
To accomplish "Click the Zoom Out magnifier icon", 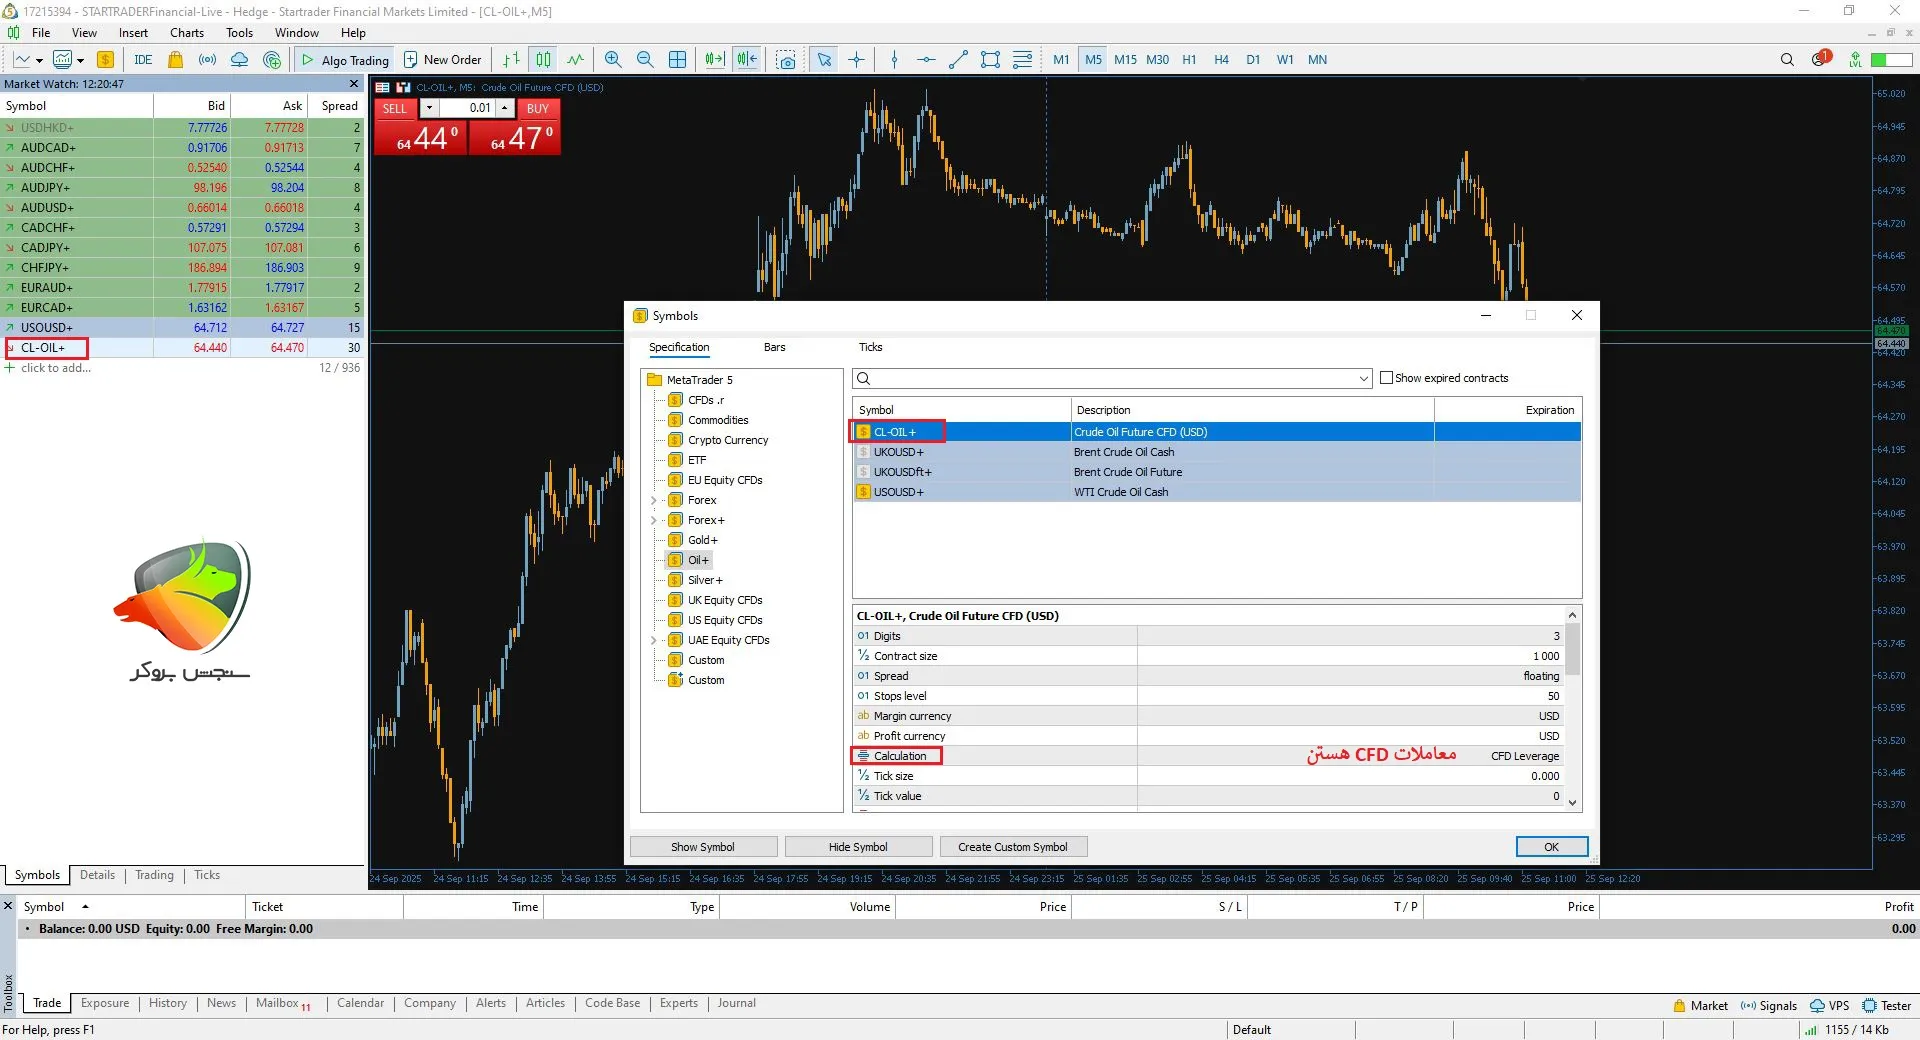I will [x=645, y=60].
